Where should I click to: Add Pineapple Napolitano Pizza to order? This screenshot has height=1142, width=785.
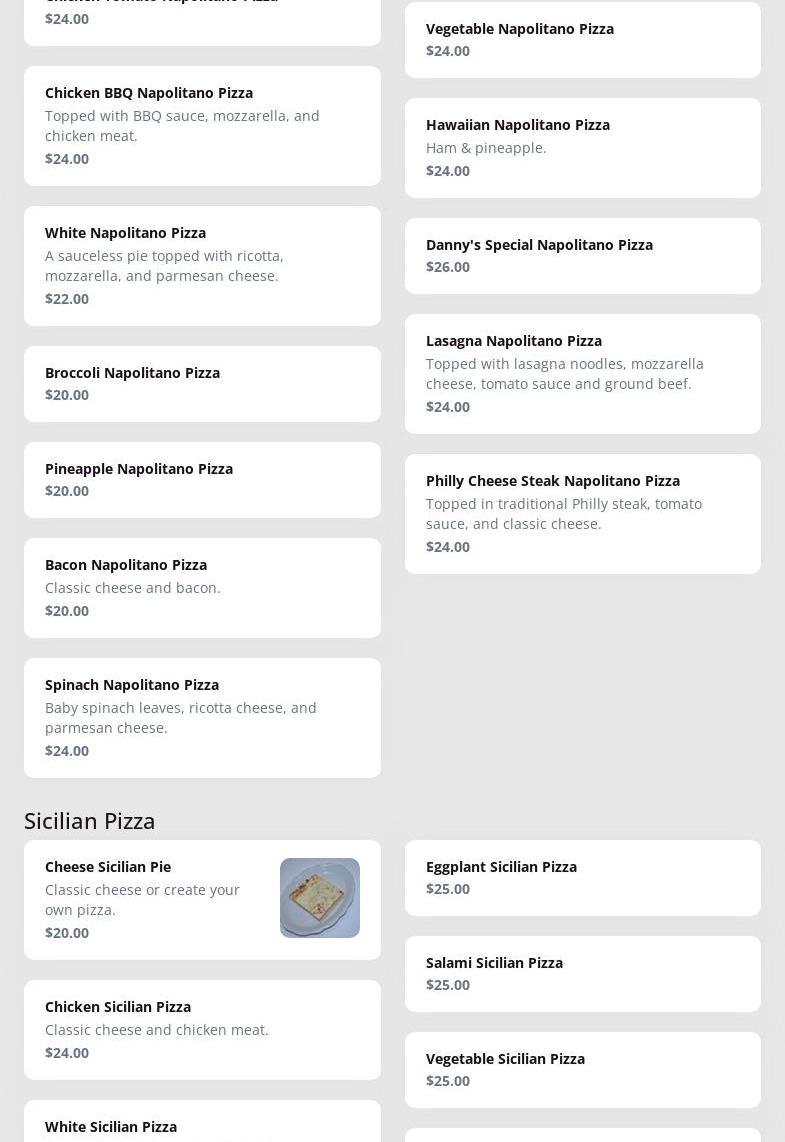pos(202,480)
